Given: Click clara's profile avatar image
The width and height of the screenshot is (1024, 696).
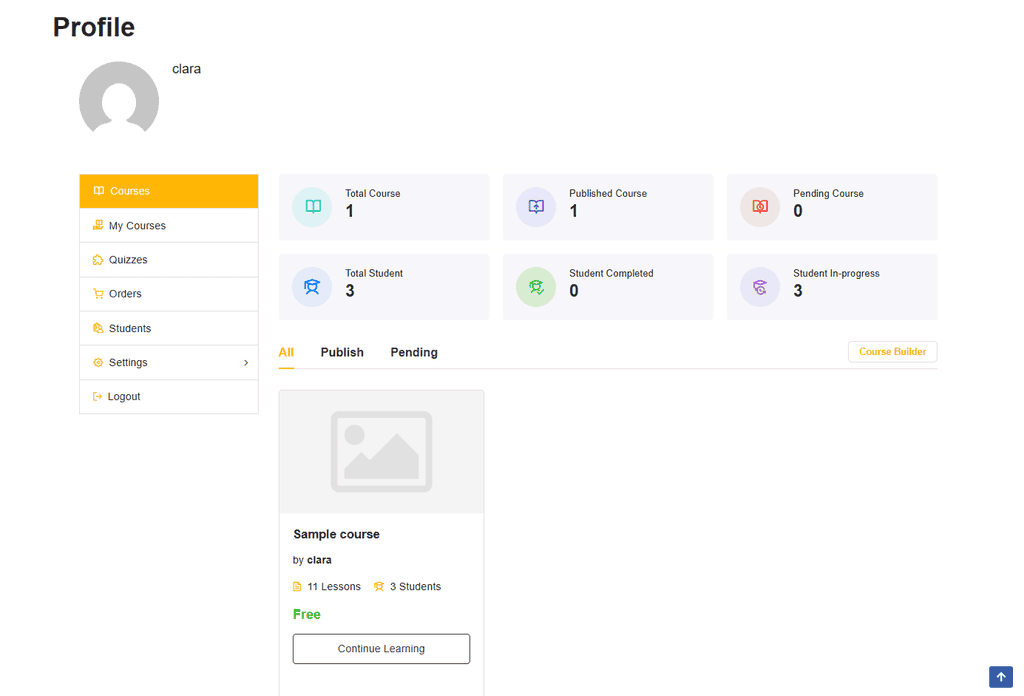Looking at the screenshot, I should tap(119, 99).
